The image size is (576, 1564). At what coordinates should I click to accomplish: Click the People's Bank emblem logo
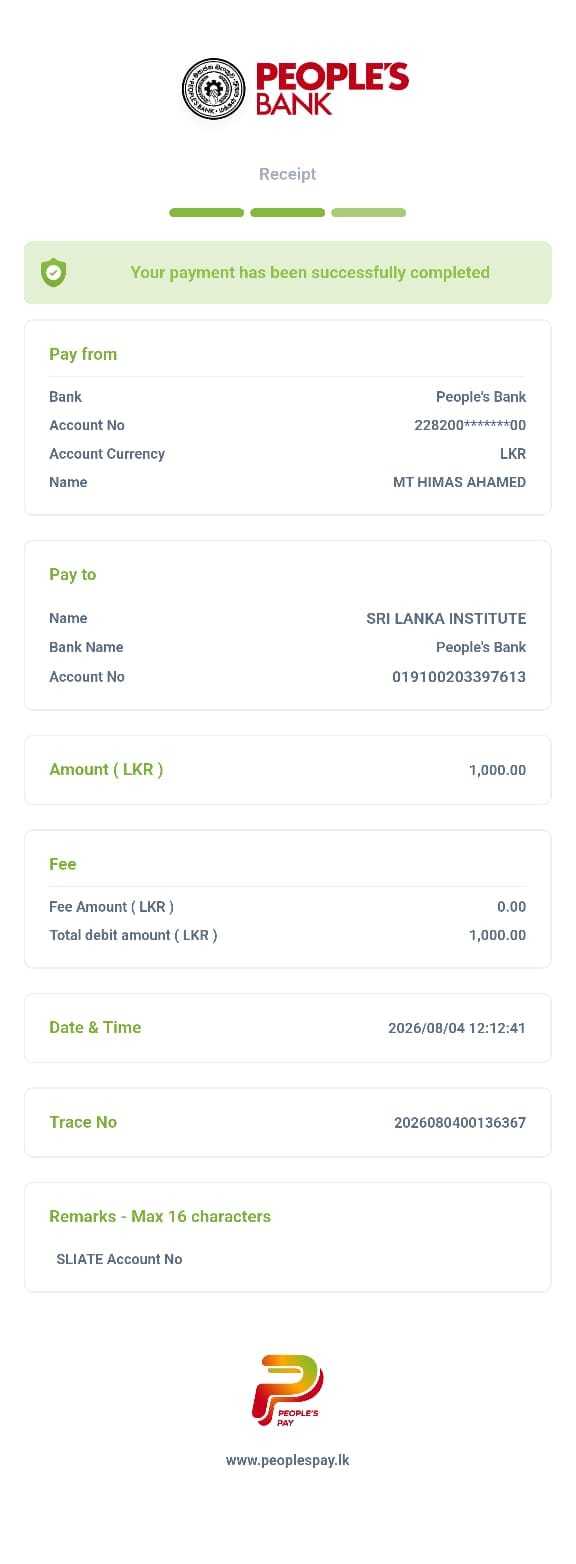click(x=213, y=88)
